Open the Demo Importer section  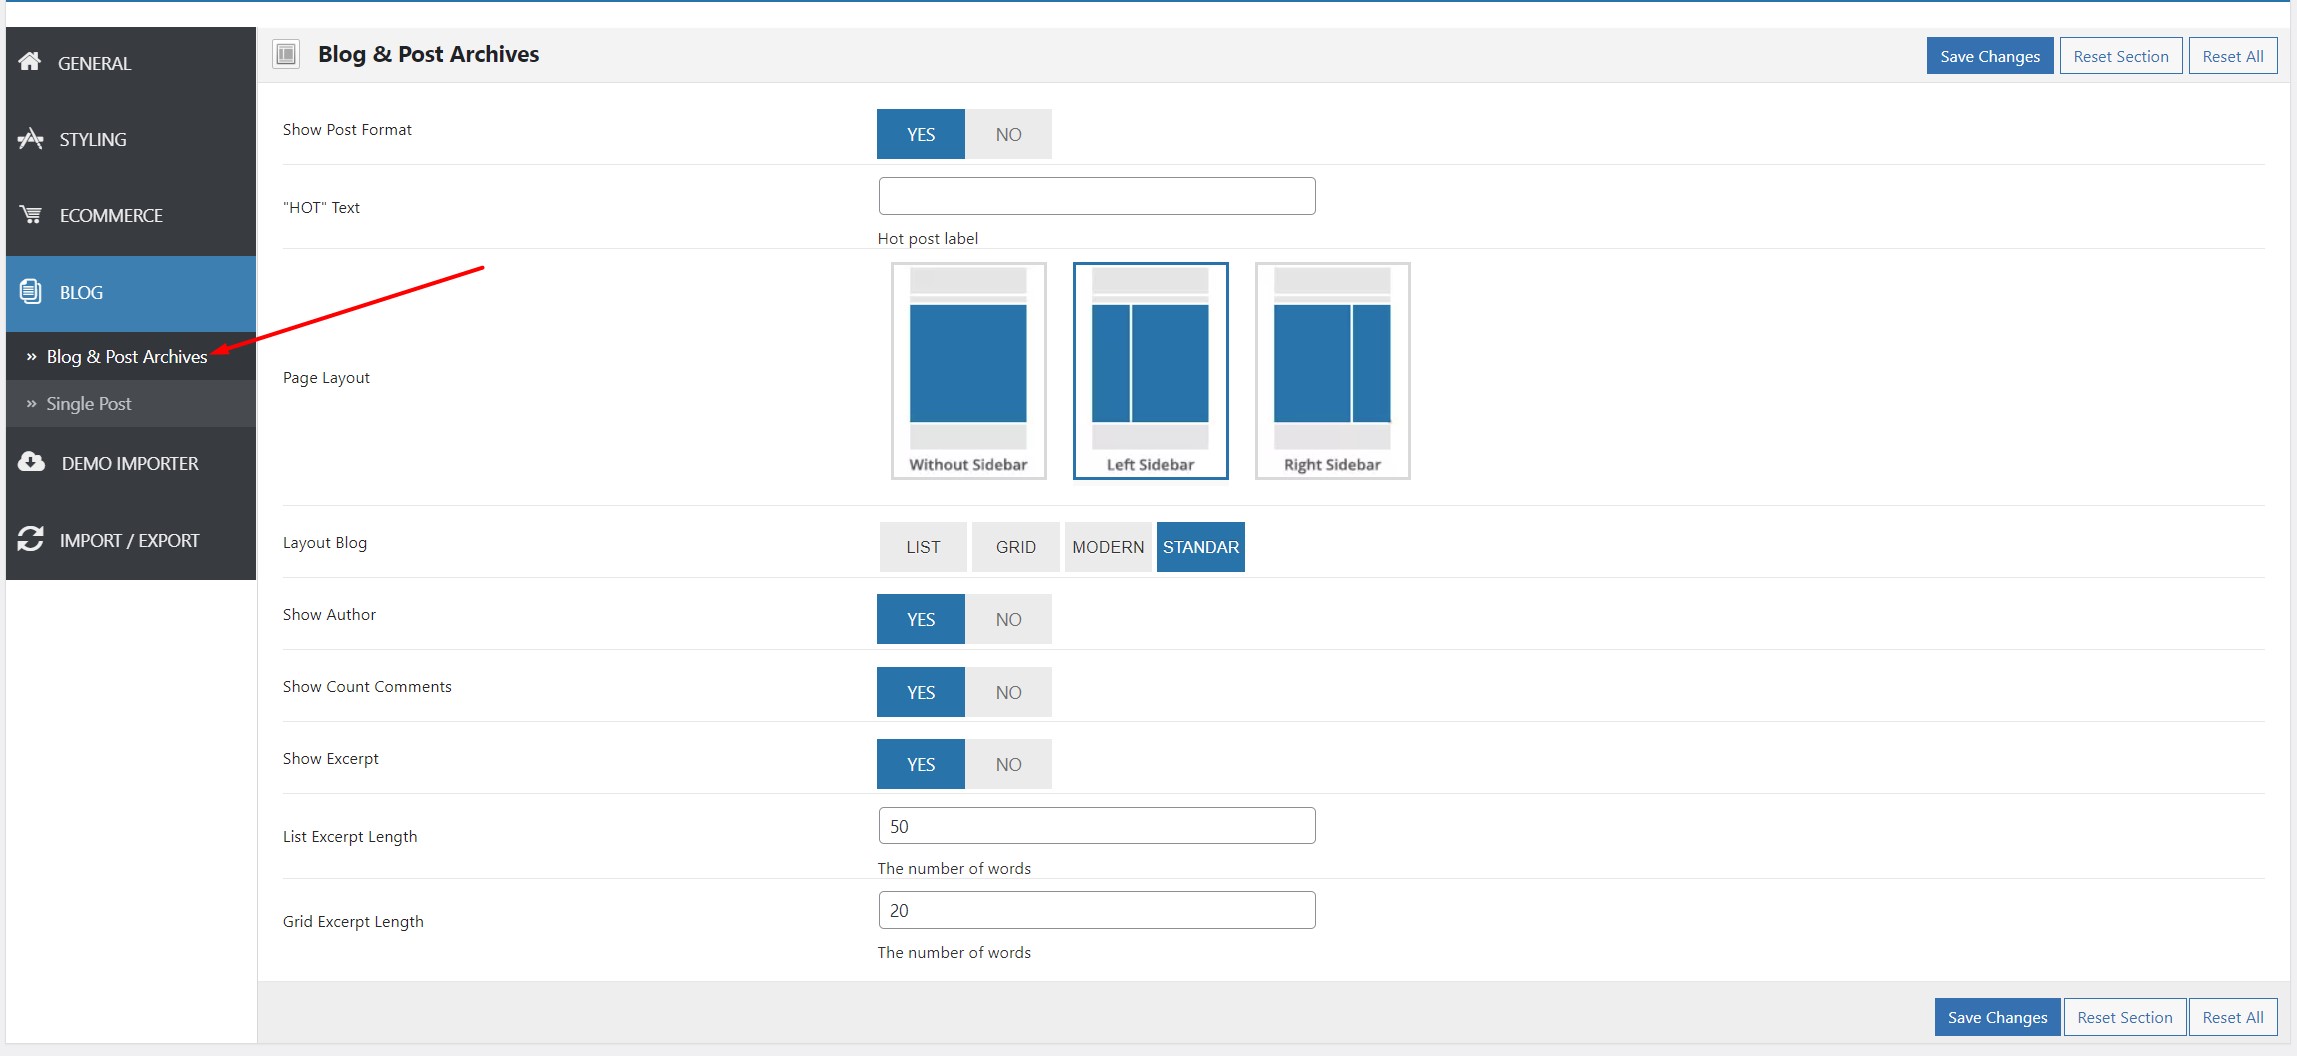point(131,464)
